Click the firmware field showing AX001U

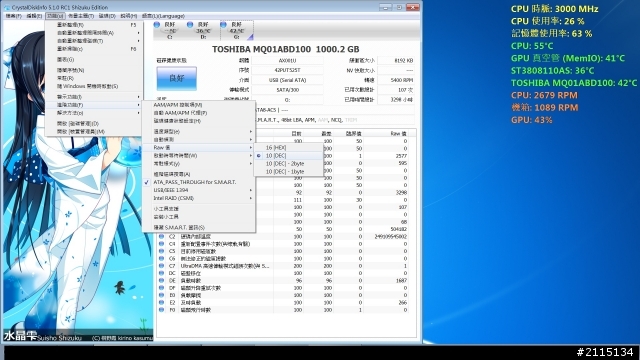[287, 60]
